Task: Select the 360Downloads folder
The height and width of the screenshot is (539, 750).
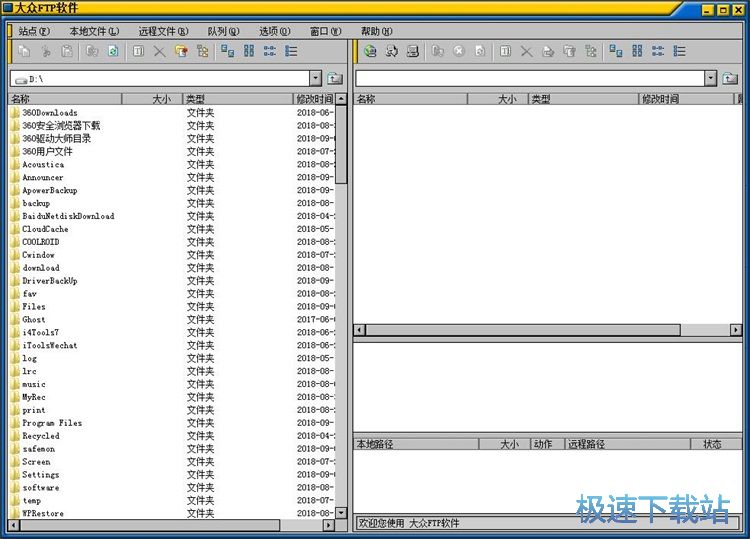Action: coord(50,113)
